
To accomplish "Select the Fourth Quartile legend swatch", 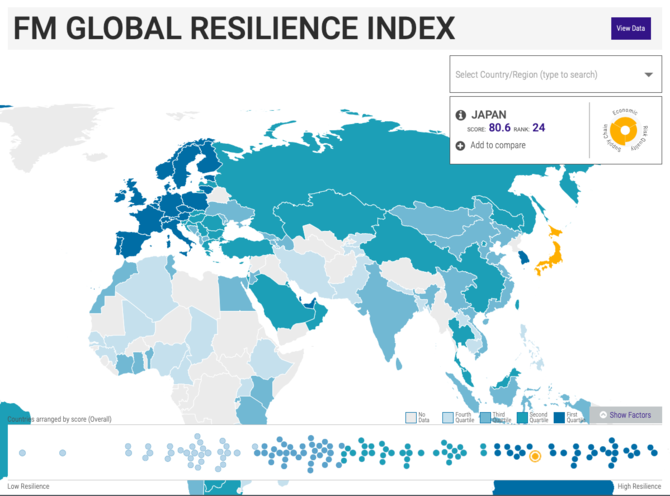I will coord(447,417).
